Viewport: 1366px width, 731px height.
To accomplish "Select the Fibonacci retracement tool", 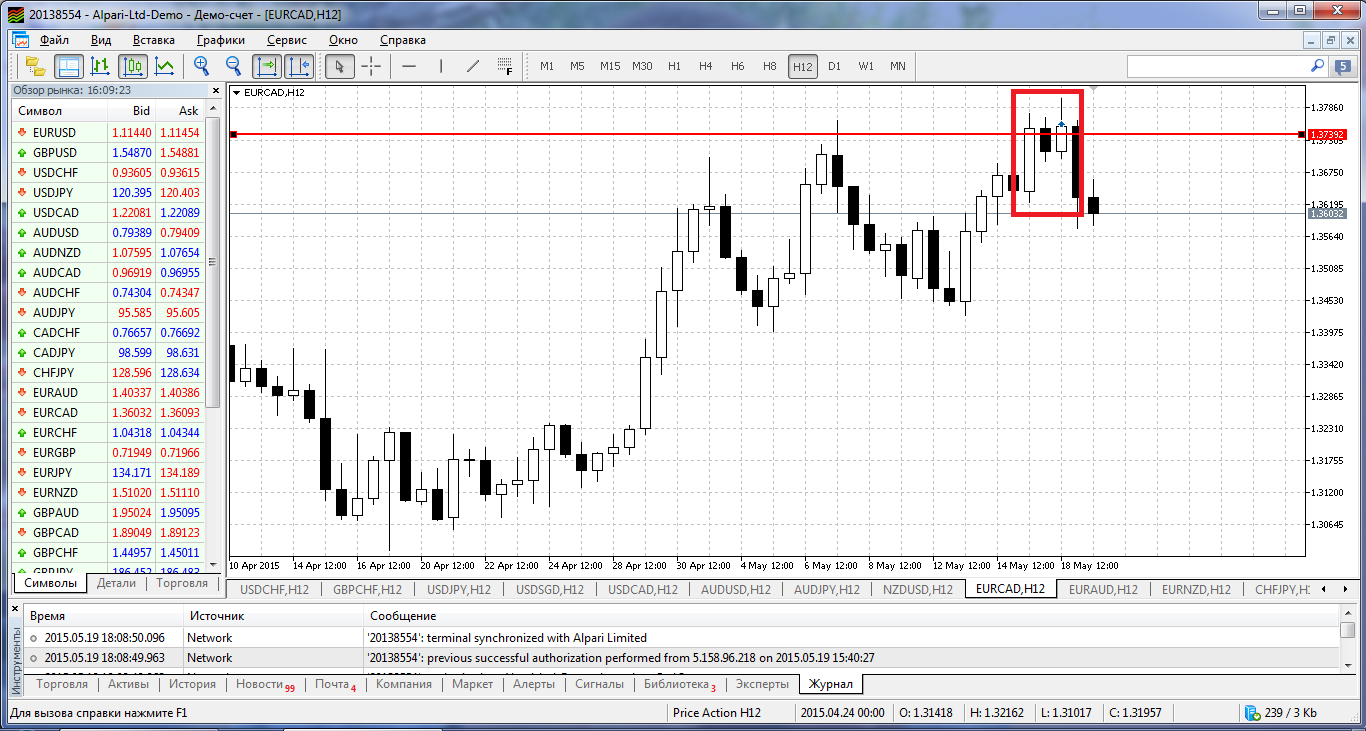I will click(x=505, y=67).
